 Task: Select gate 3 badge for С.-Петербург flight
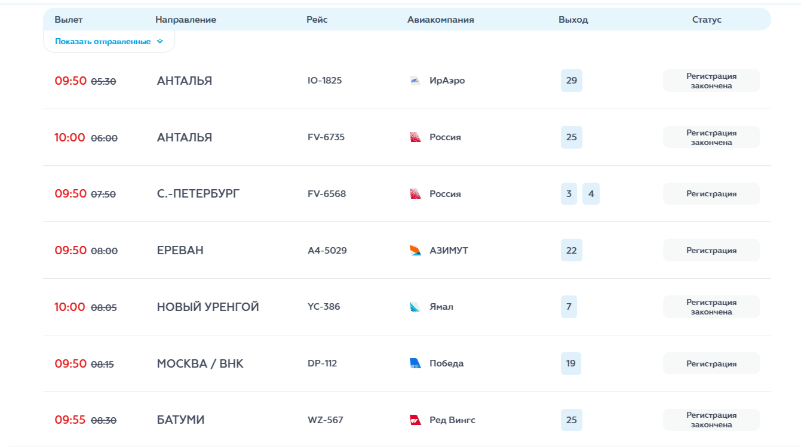569,194
